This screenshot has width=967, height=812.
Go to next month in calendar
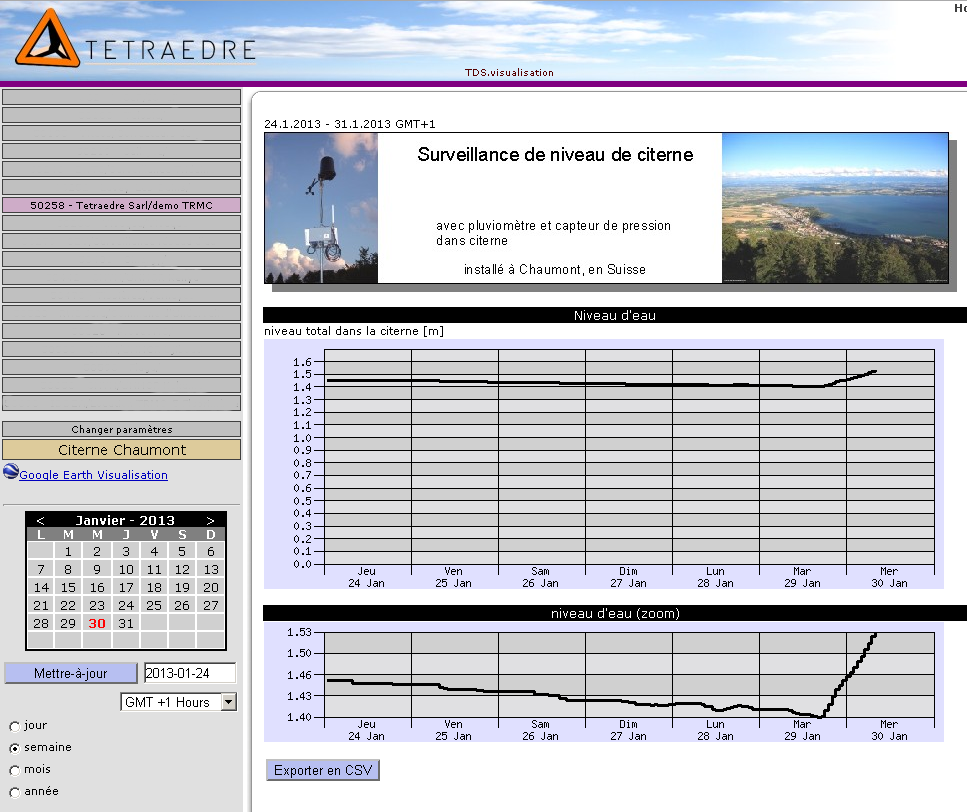210,520
